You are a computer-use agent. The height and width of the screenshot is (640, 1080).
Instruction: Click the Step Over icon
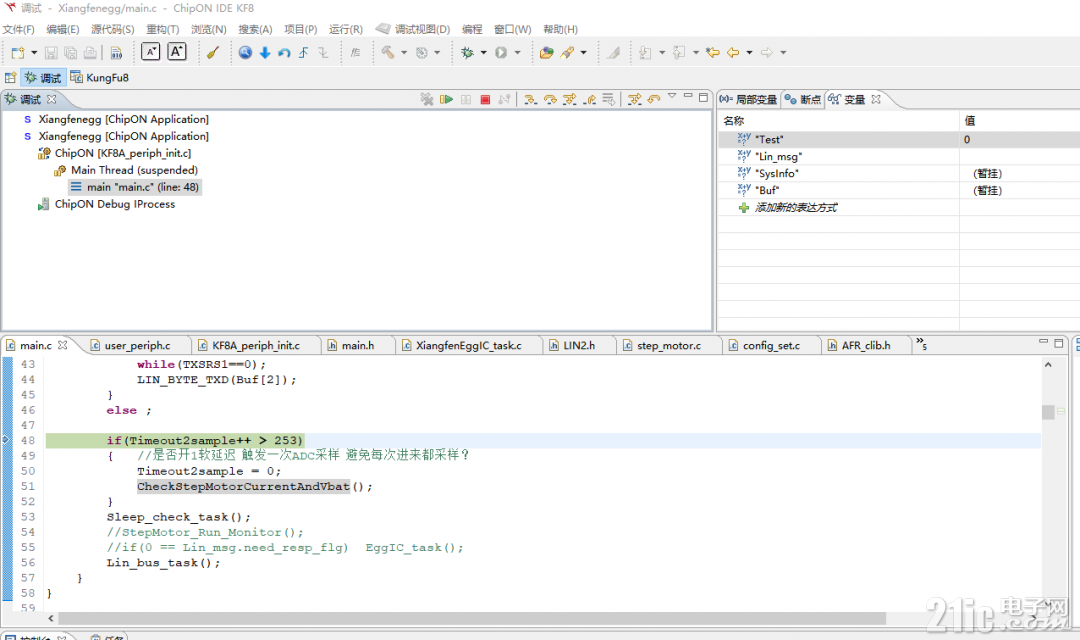point(550,99)
